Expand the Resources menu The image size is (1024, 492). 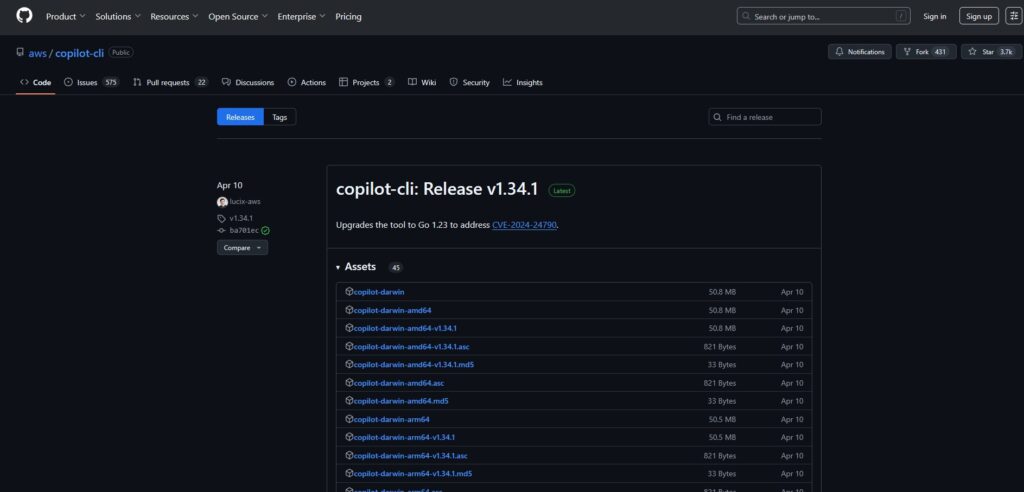tap(174, 16)
